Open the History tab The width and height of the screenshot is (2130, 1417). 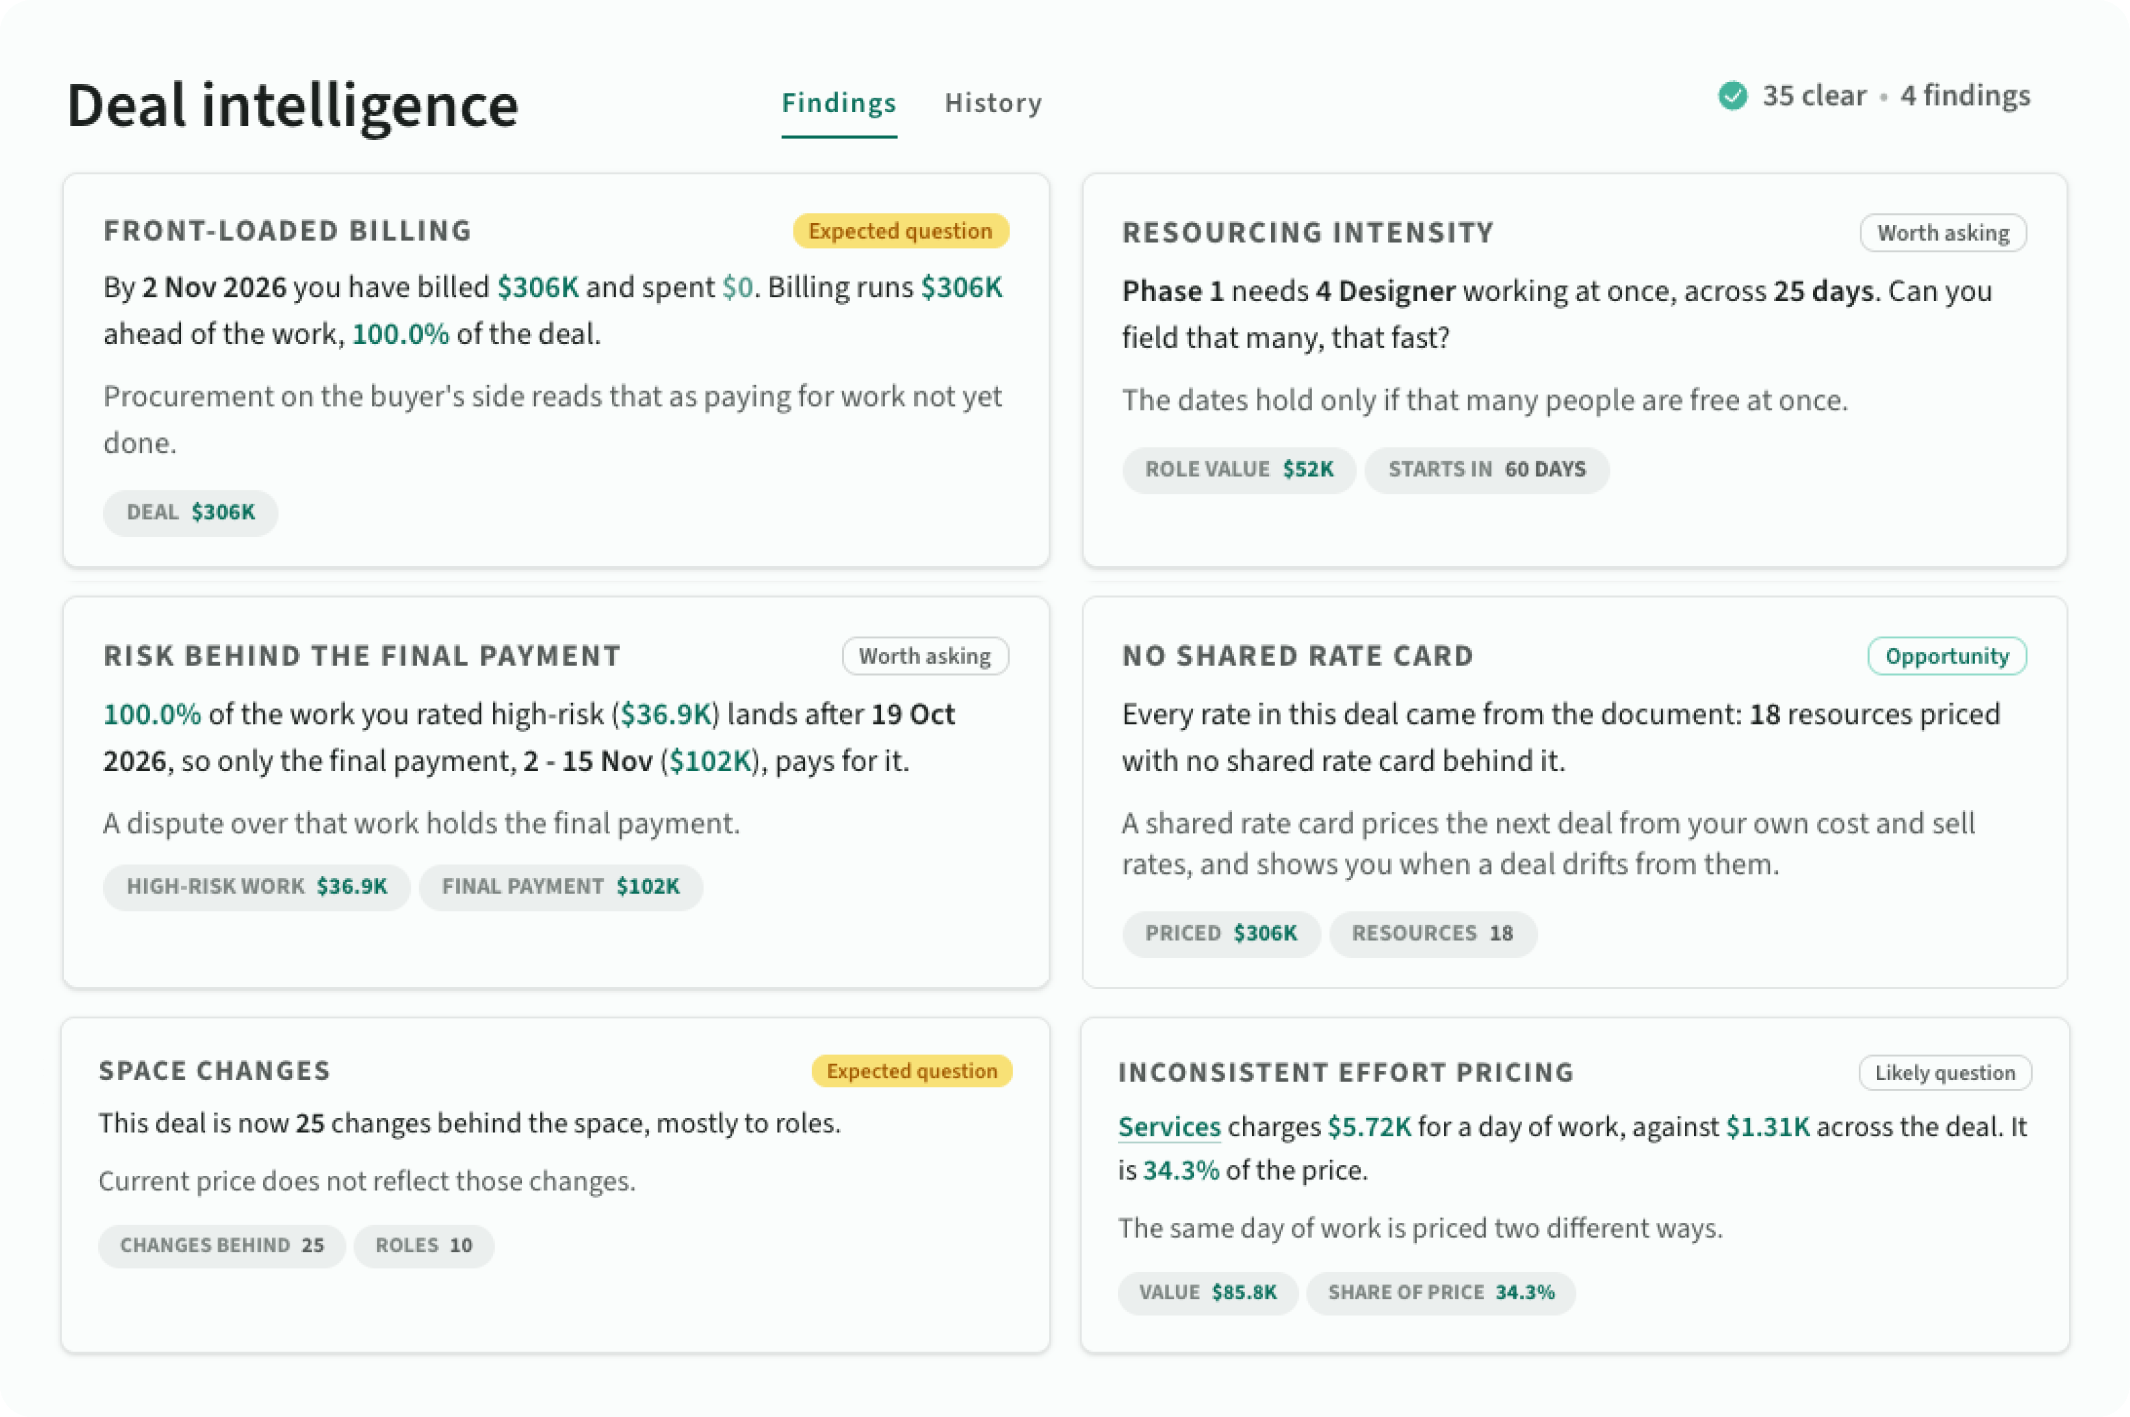pos(993,103)
